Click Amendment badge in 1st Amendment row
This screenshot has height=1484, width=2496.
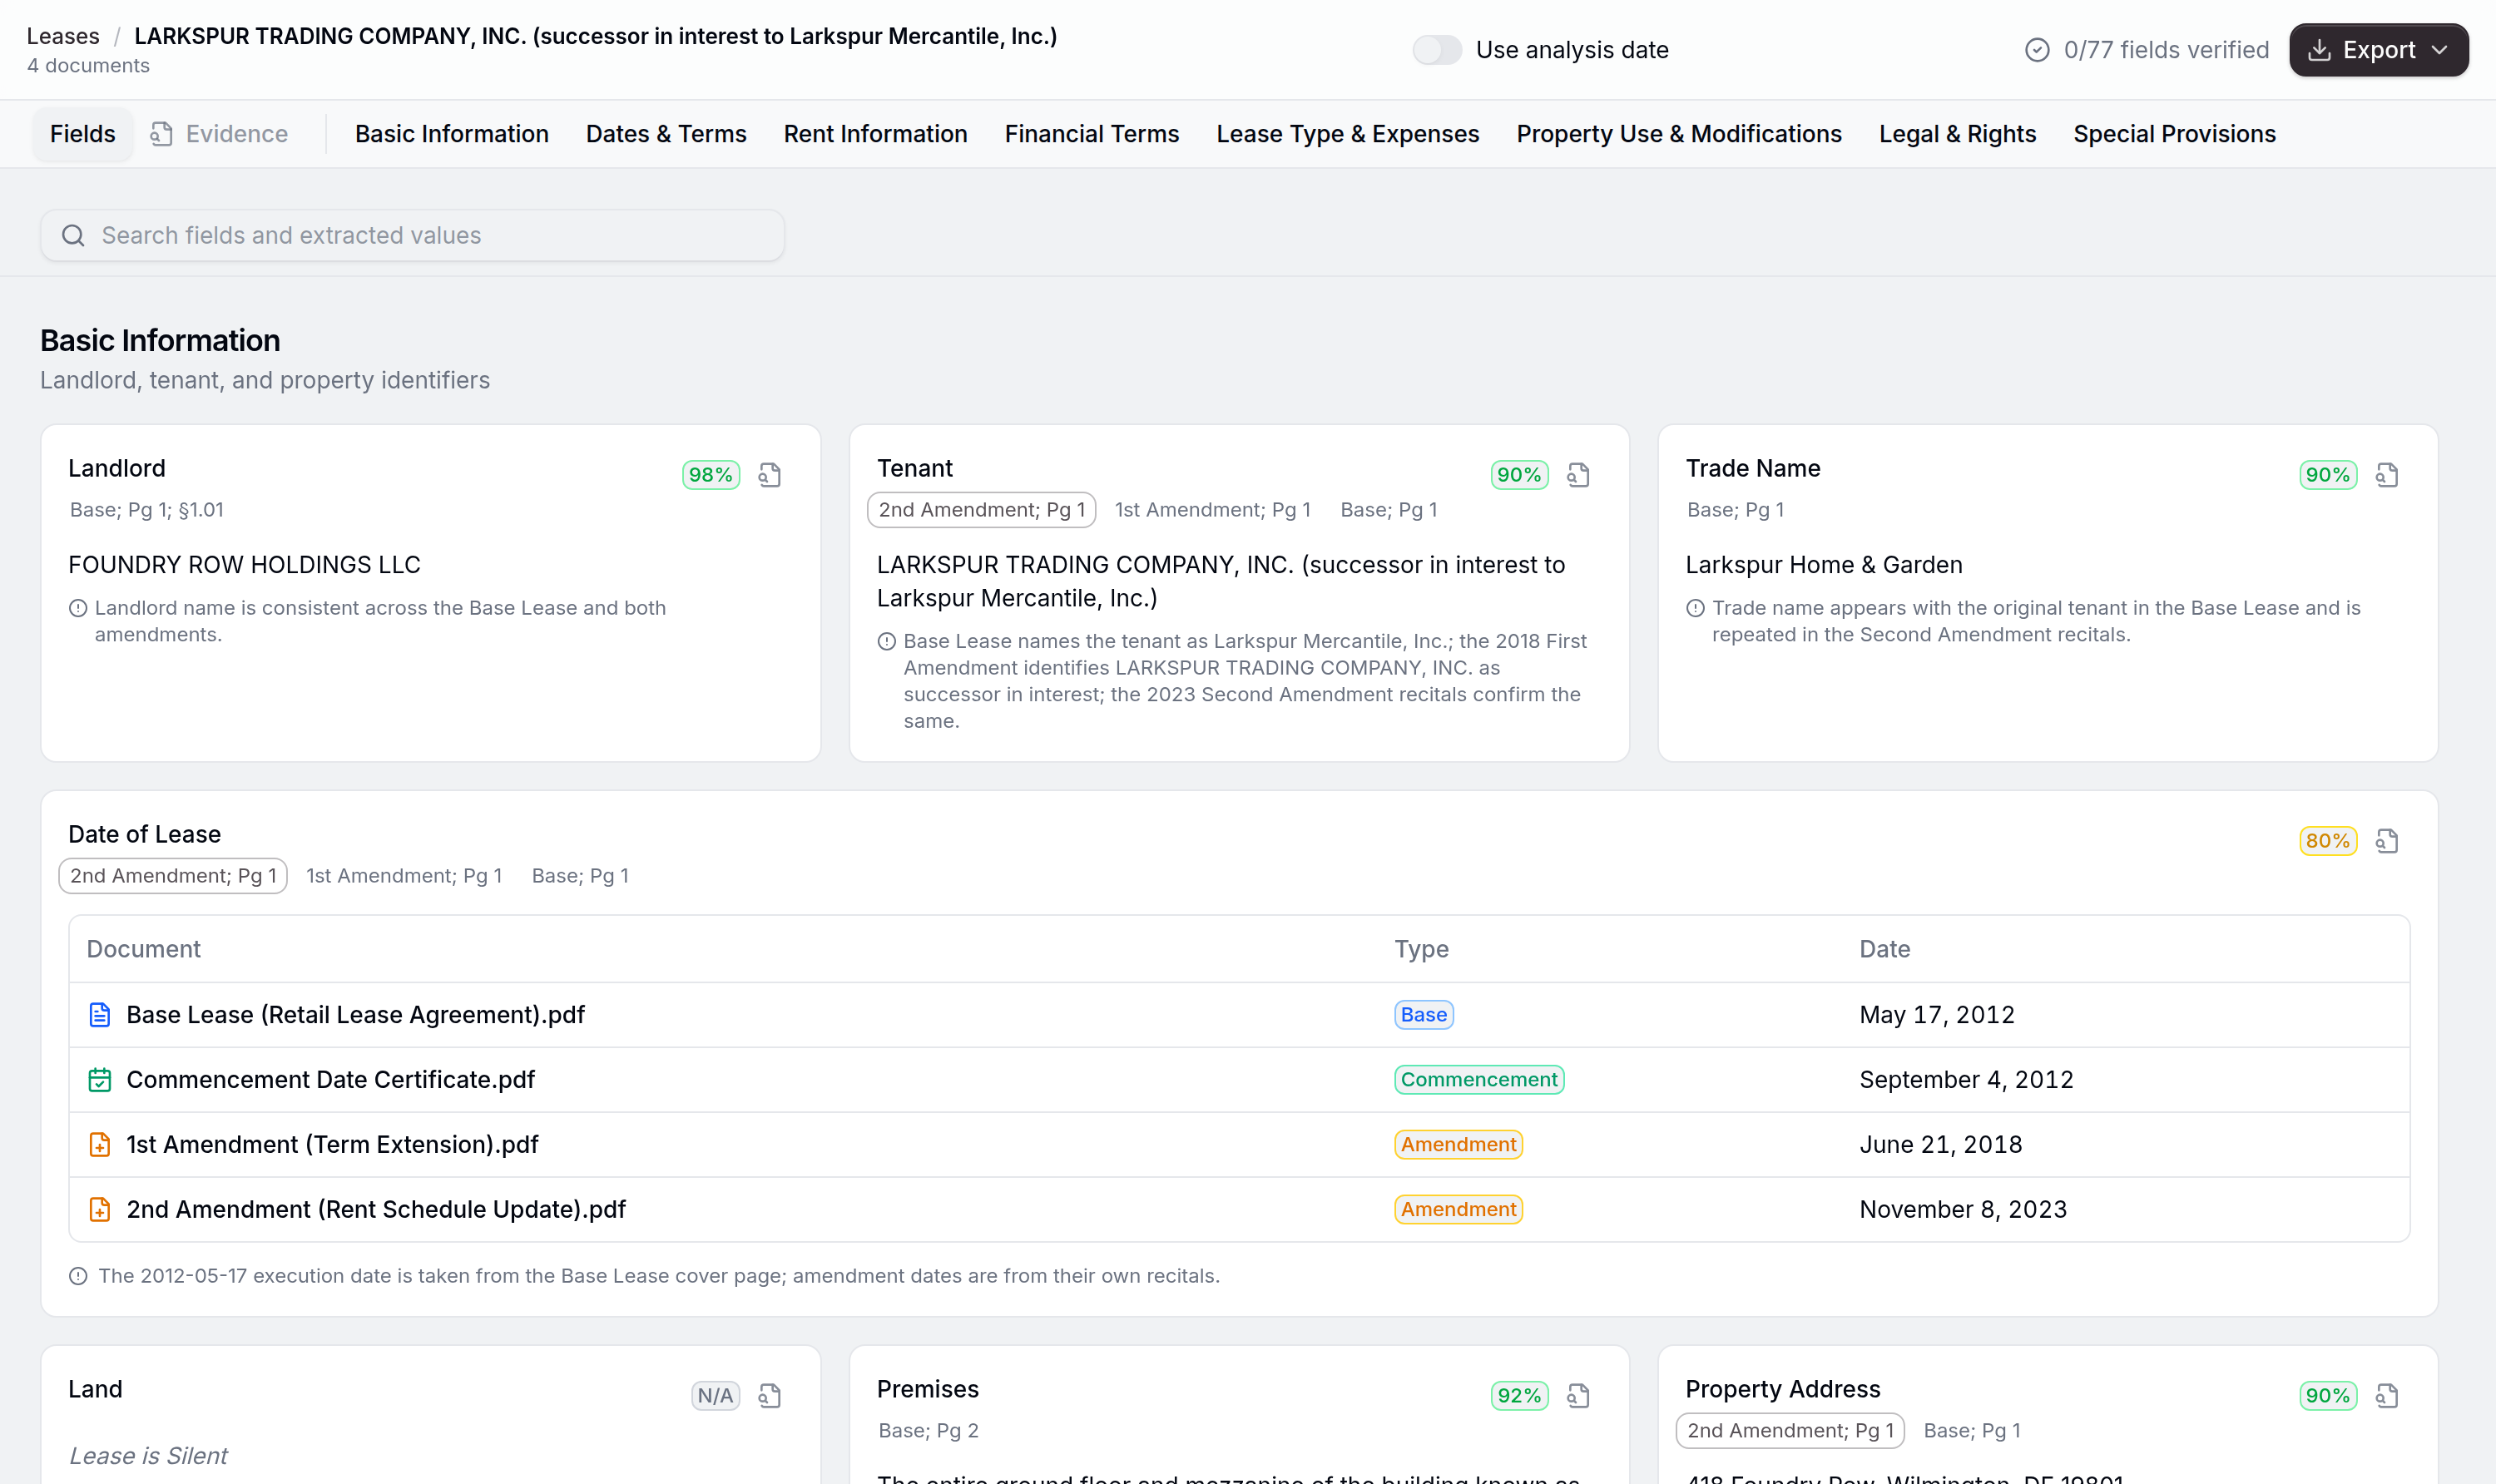pos(1459,1145)
